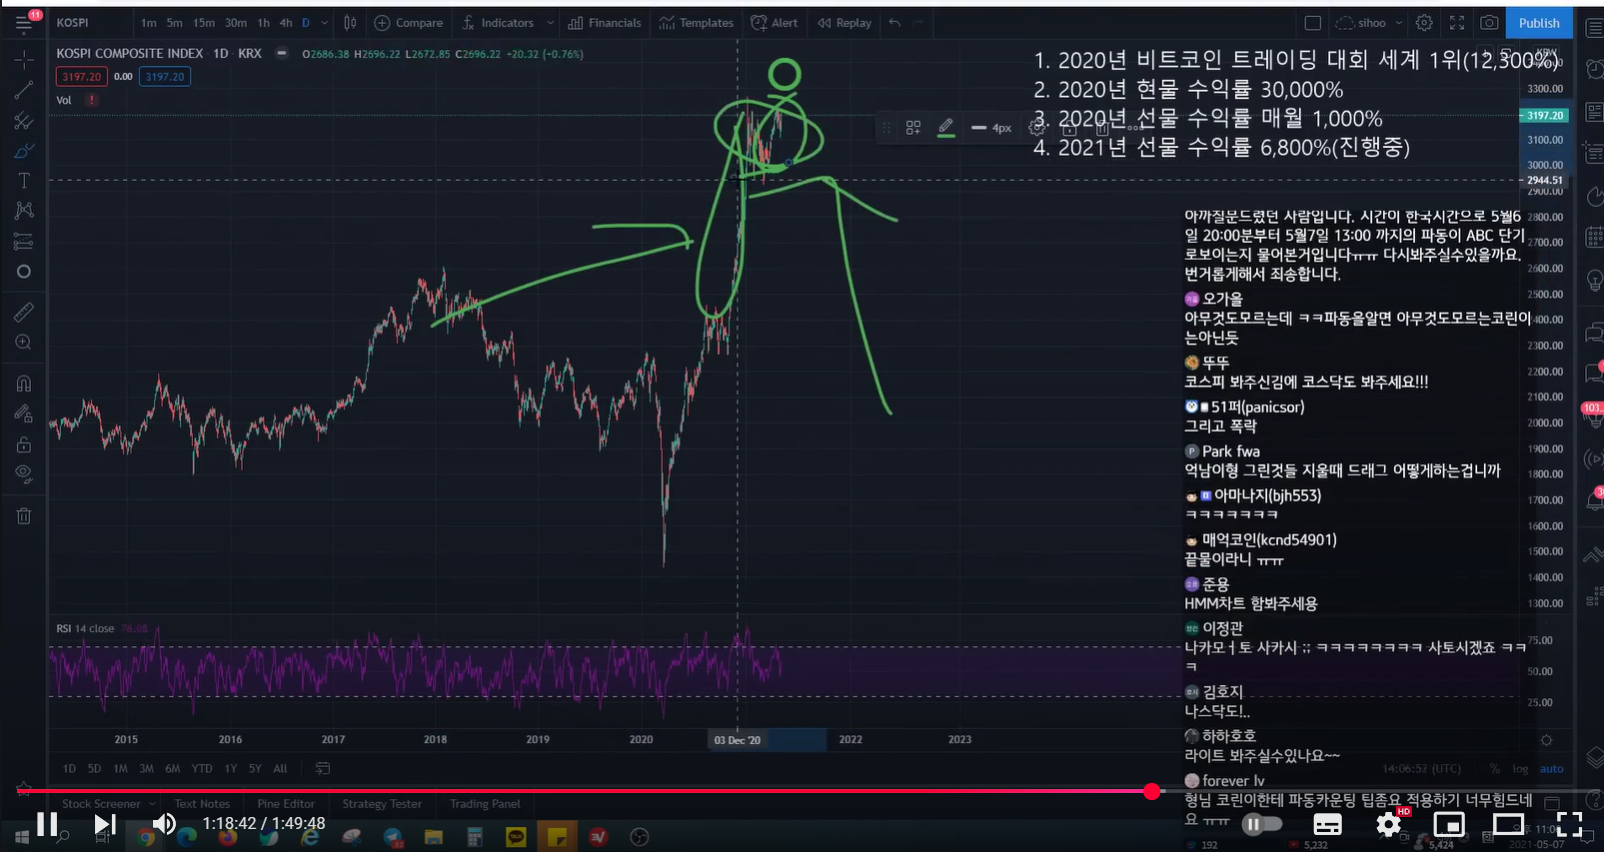The image size is (1604, 852).
Task: Expand the Stock Screener dropdown
Action: pos(153,804)
